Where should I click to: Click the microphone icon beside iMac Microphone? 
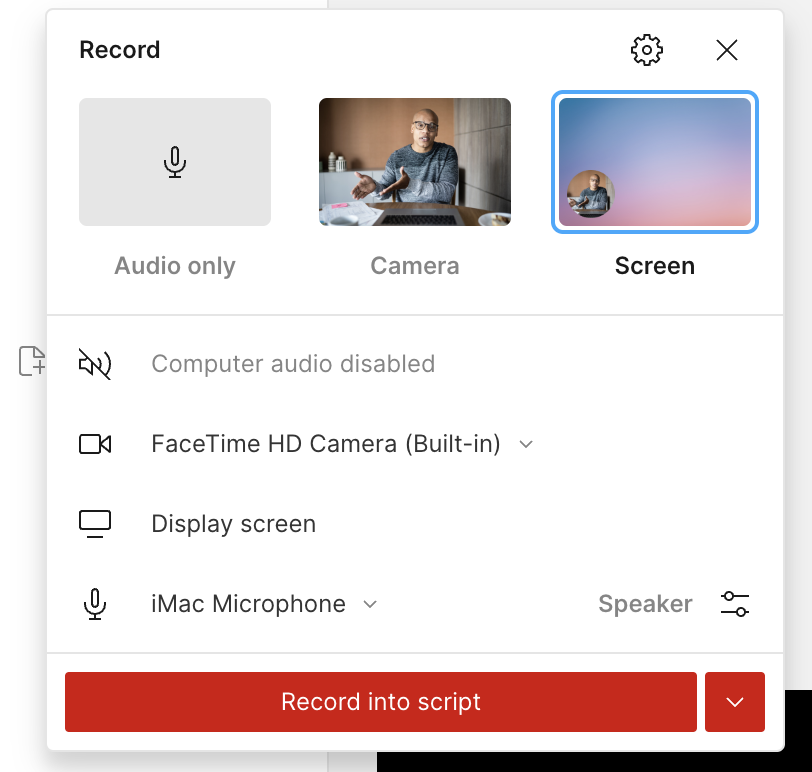(94, 603)
